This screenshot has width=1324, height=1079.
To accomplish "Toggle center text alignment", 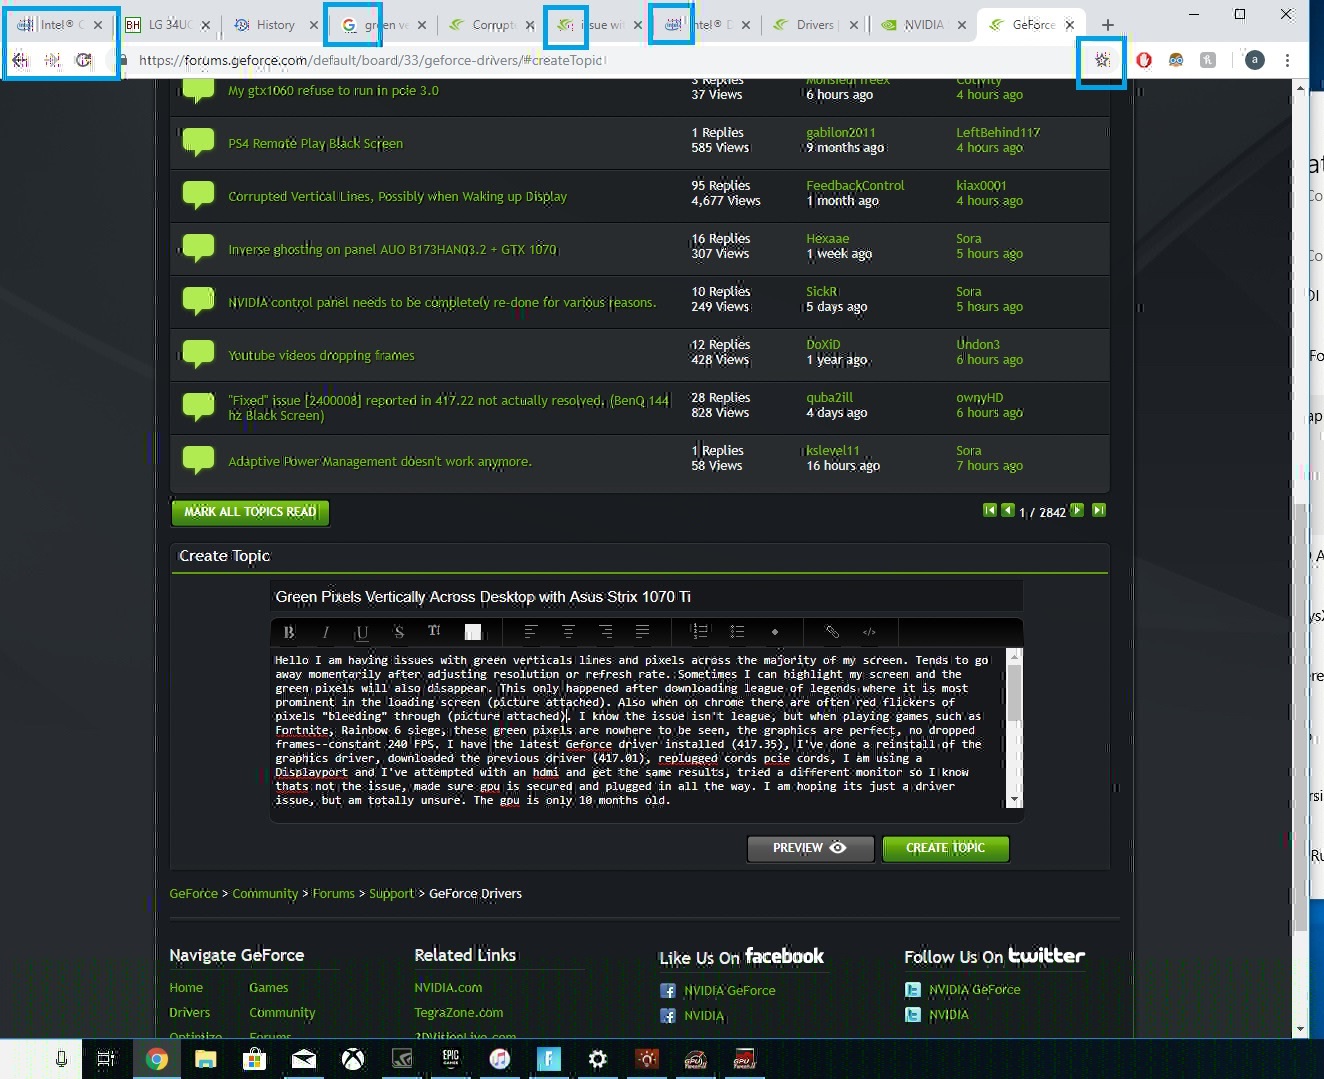I will pyautogui.click(x=567, y=631).
